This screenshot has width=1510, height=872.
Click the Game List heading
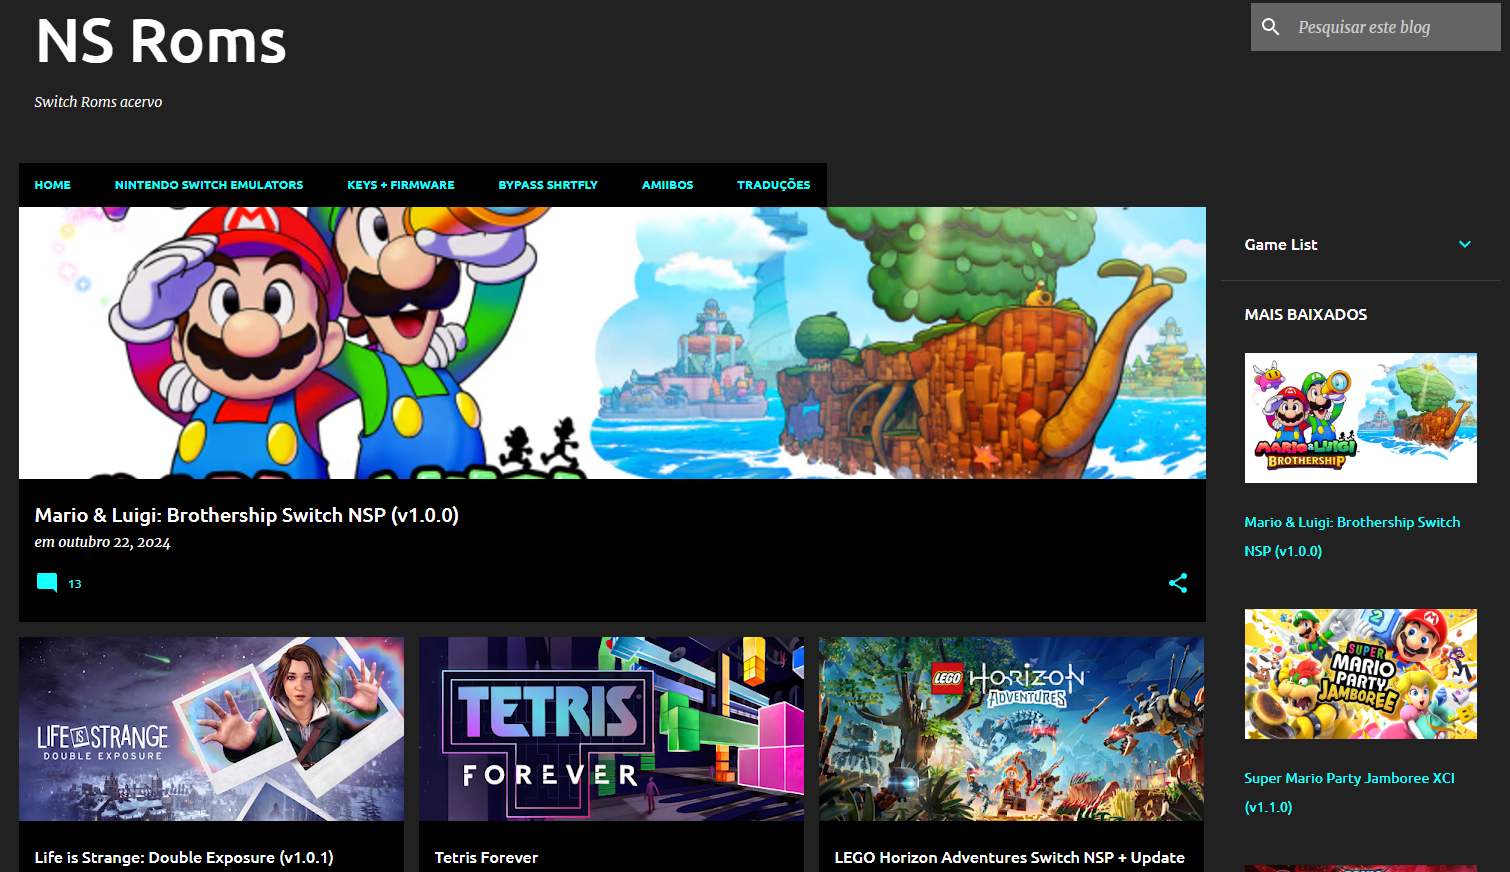click(x=1281, y=244)
